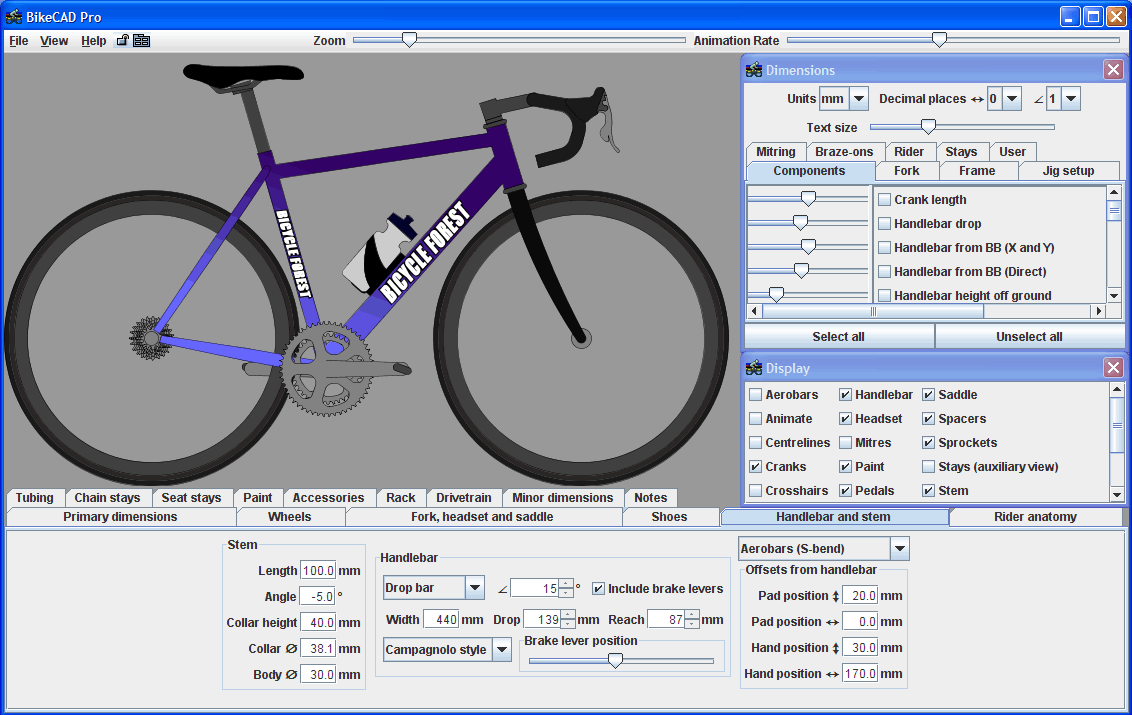
Task: Open the Units dropdown
Action: point(858,99)
